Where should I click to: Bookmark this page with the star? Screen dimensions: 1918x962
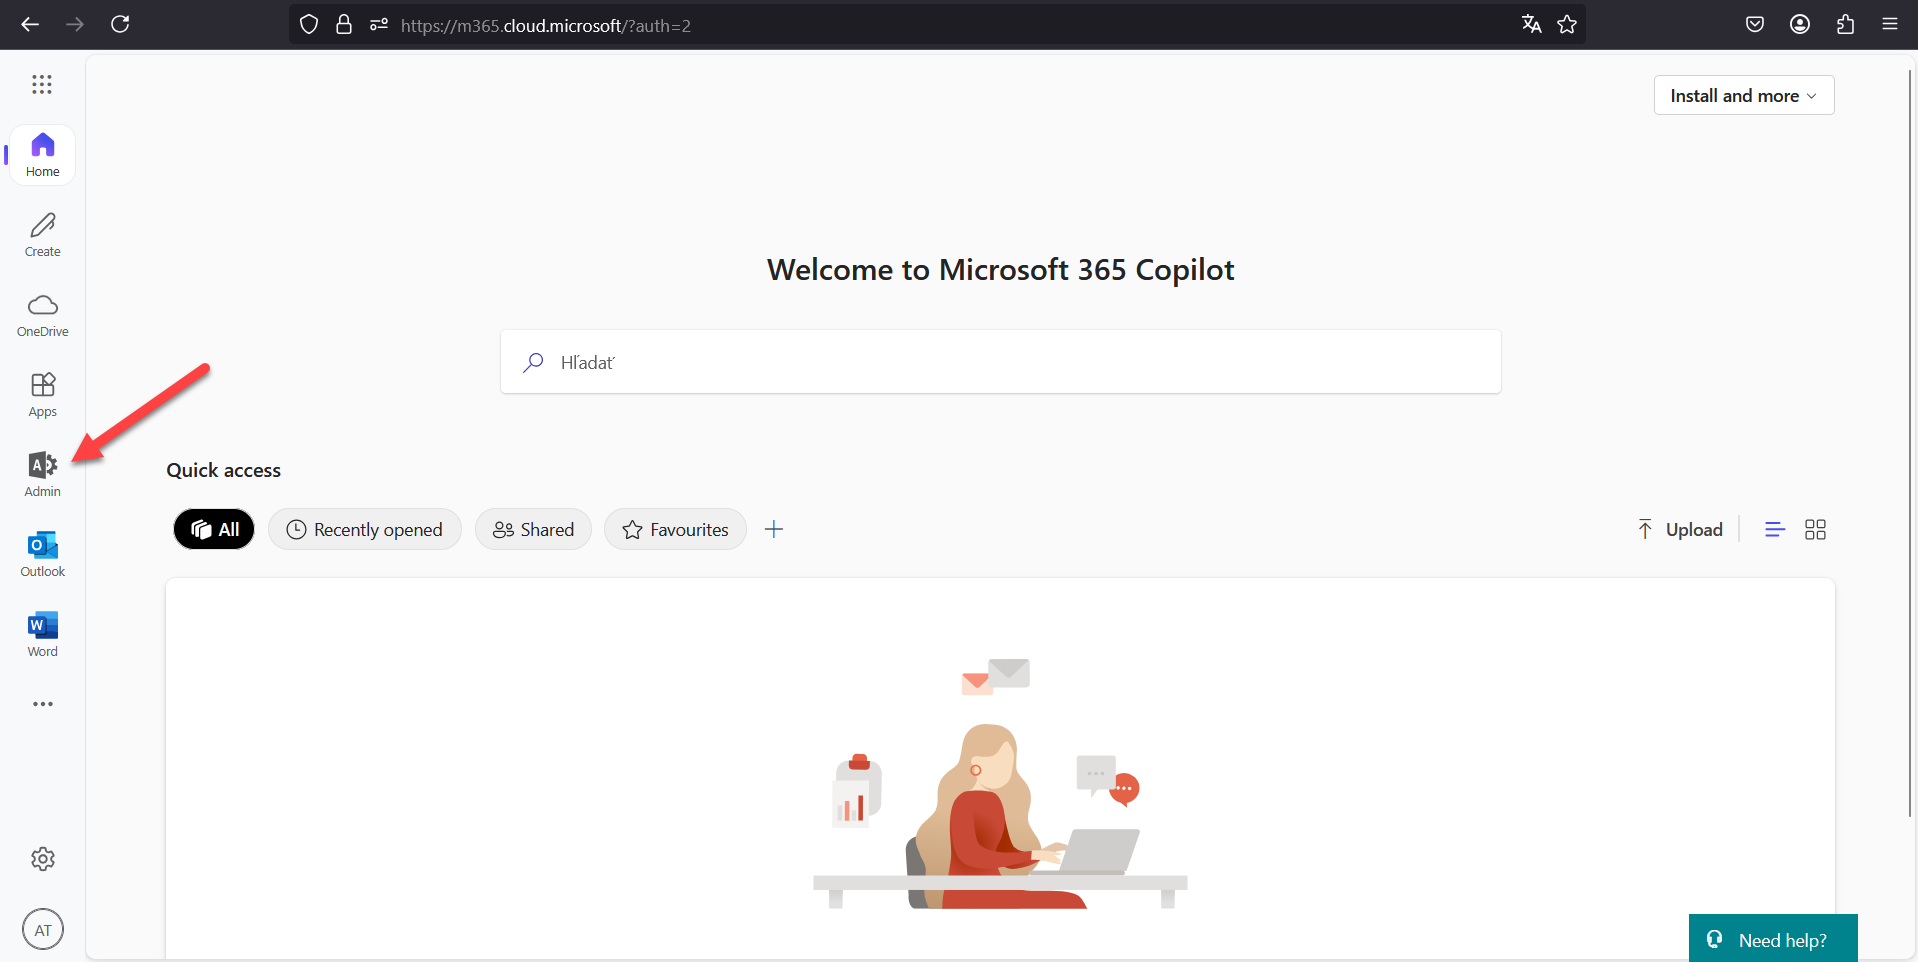[1567, 24]
